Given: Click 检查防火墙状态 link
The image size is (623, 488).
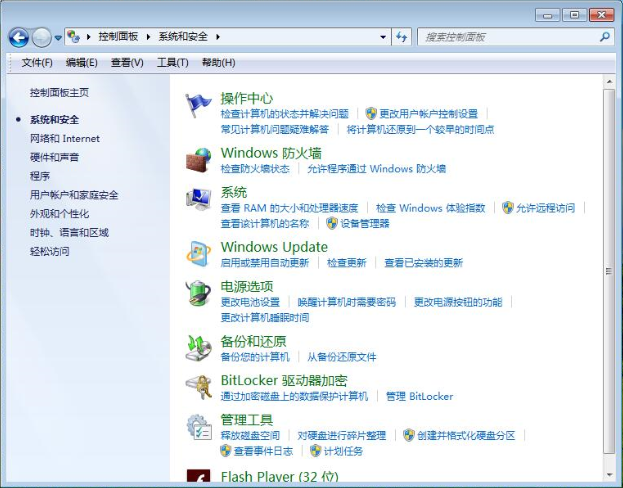Looking at the screenshot, I should tap(255, 168).
